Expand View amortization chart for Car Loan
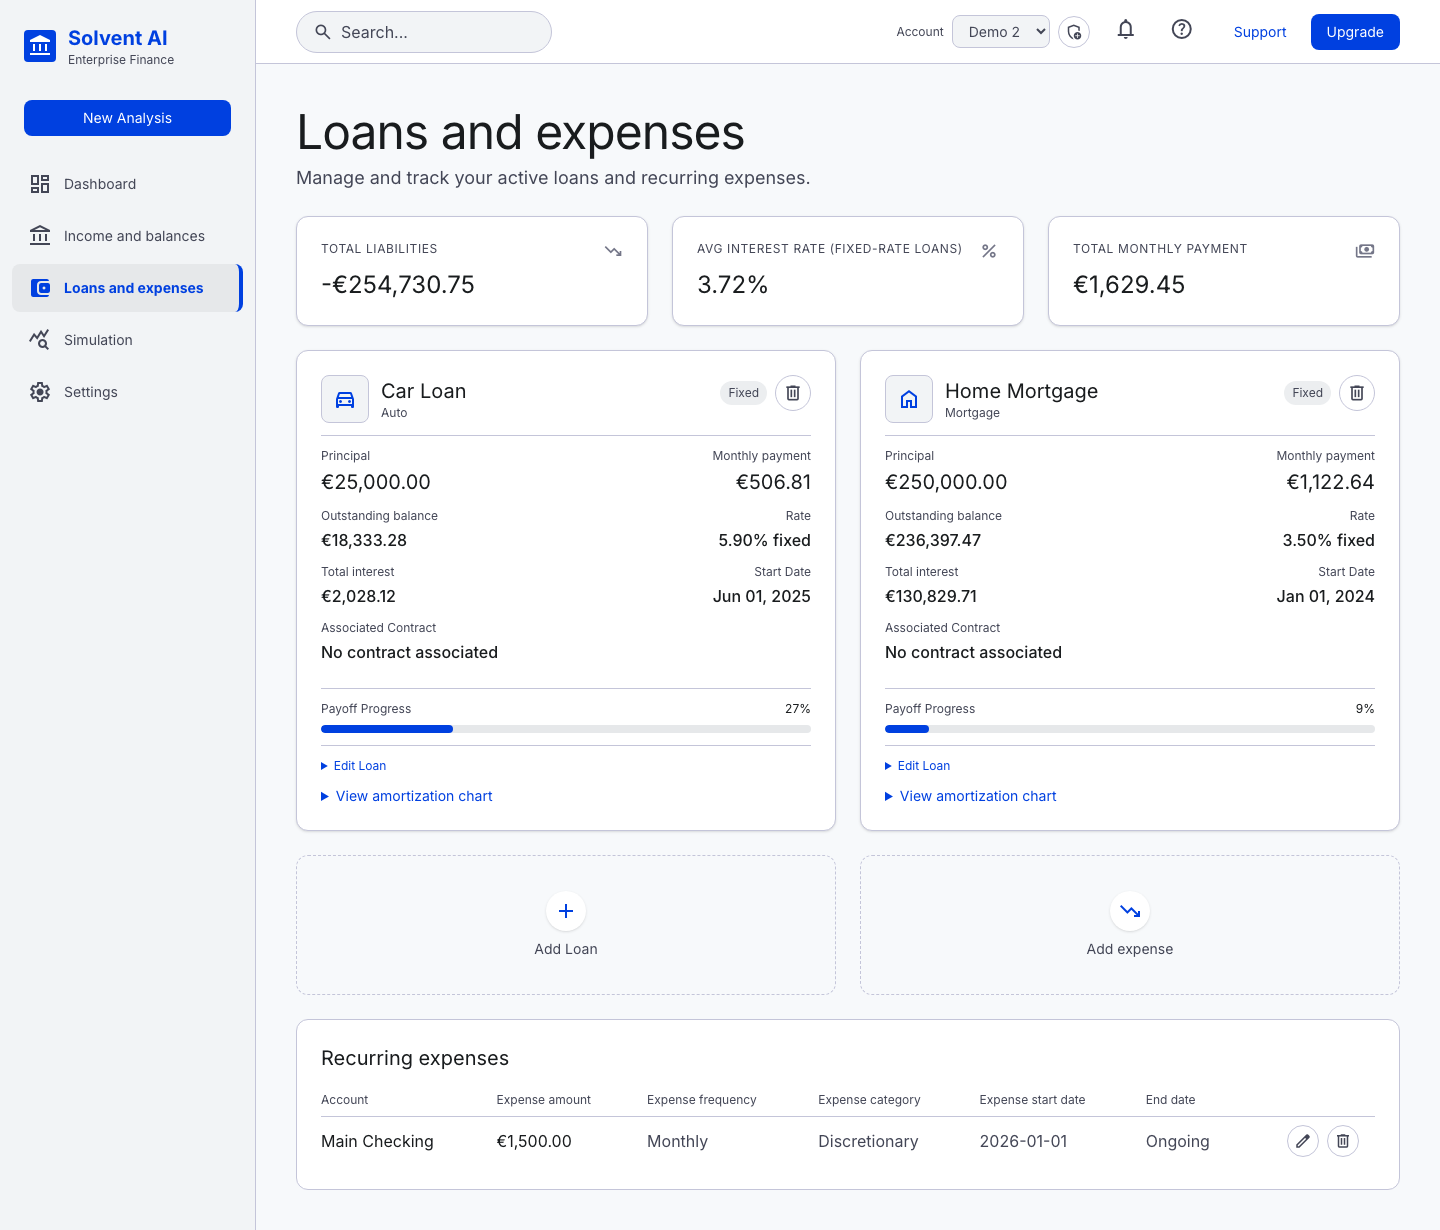Viewport: 1440px width, 1230px height. tap(407, 796)
